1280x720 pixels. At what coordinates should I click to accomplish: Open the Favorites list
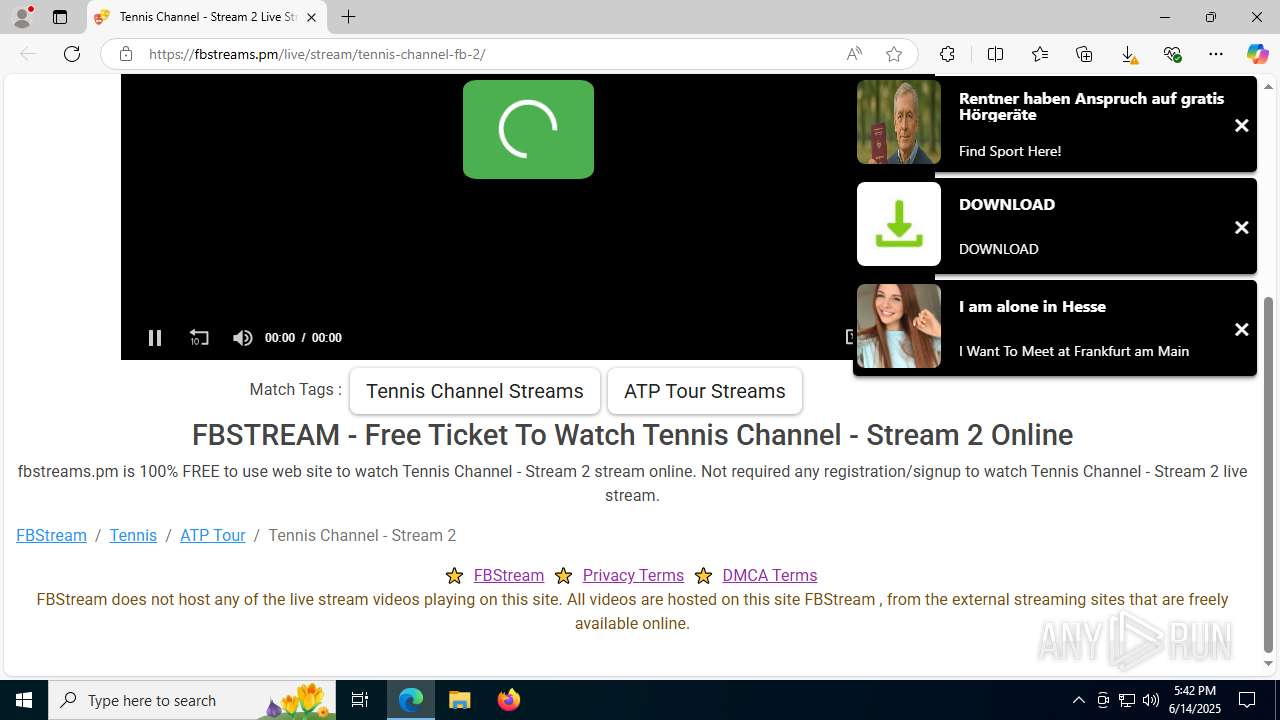point(1040,54)
